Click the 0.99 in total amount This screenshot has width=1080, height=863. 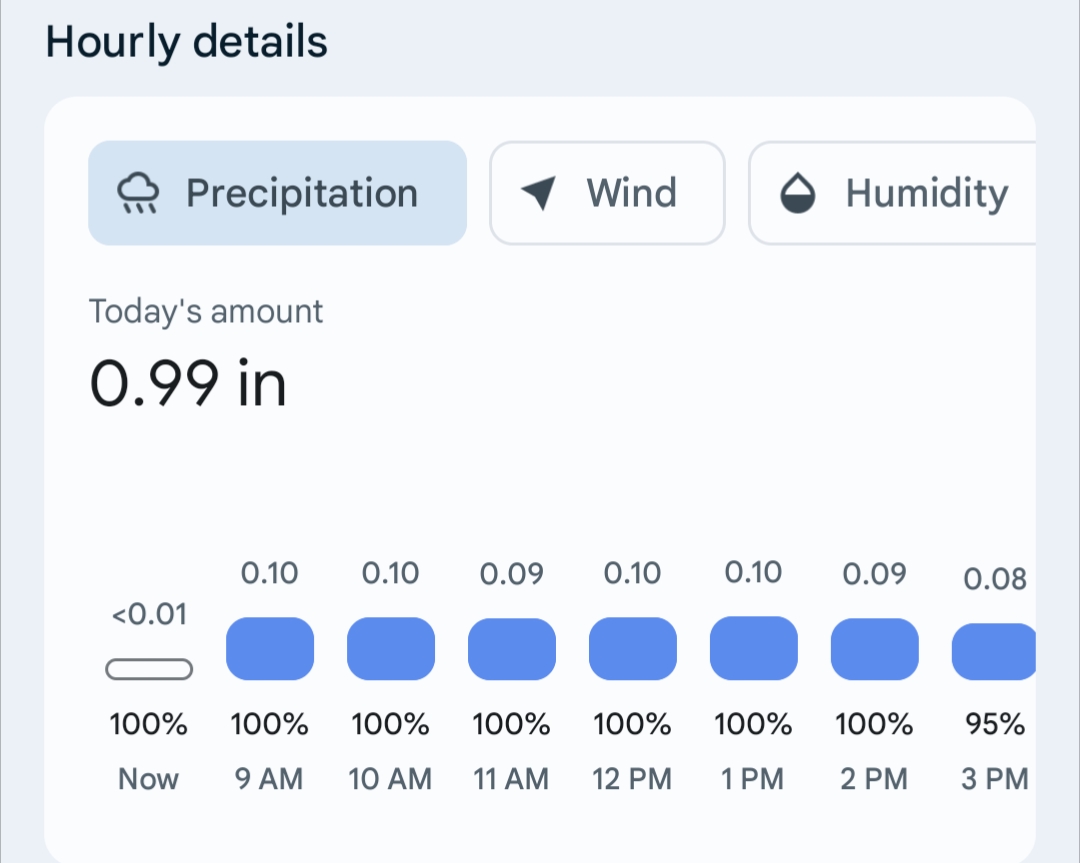click(x=188, y=383)
